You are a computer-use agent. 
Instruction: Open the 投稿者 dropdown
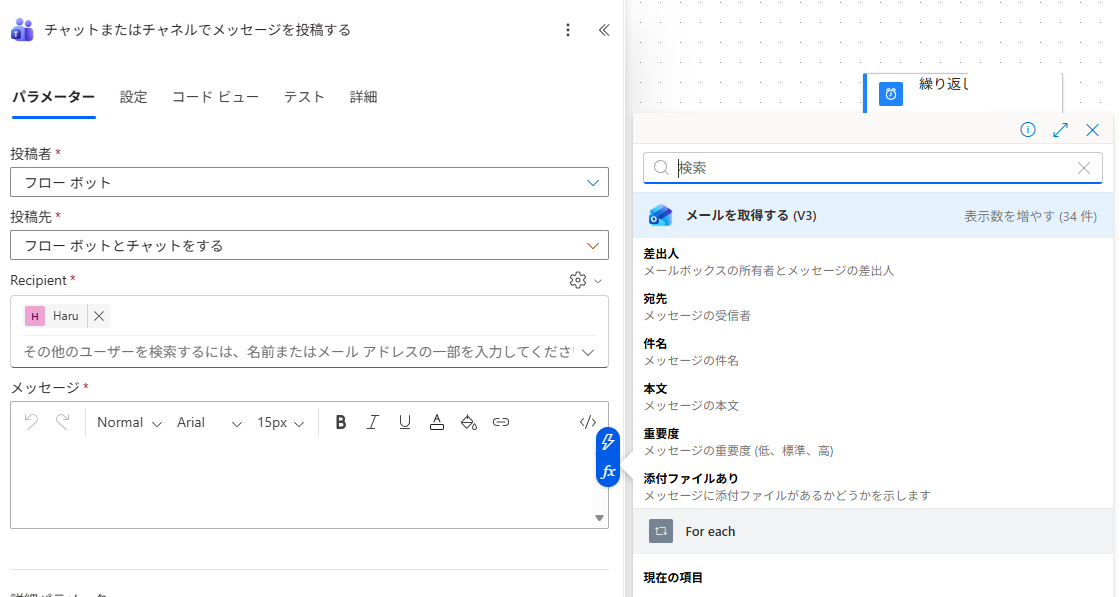pos(309,183)
